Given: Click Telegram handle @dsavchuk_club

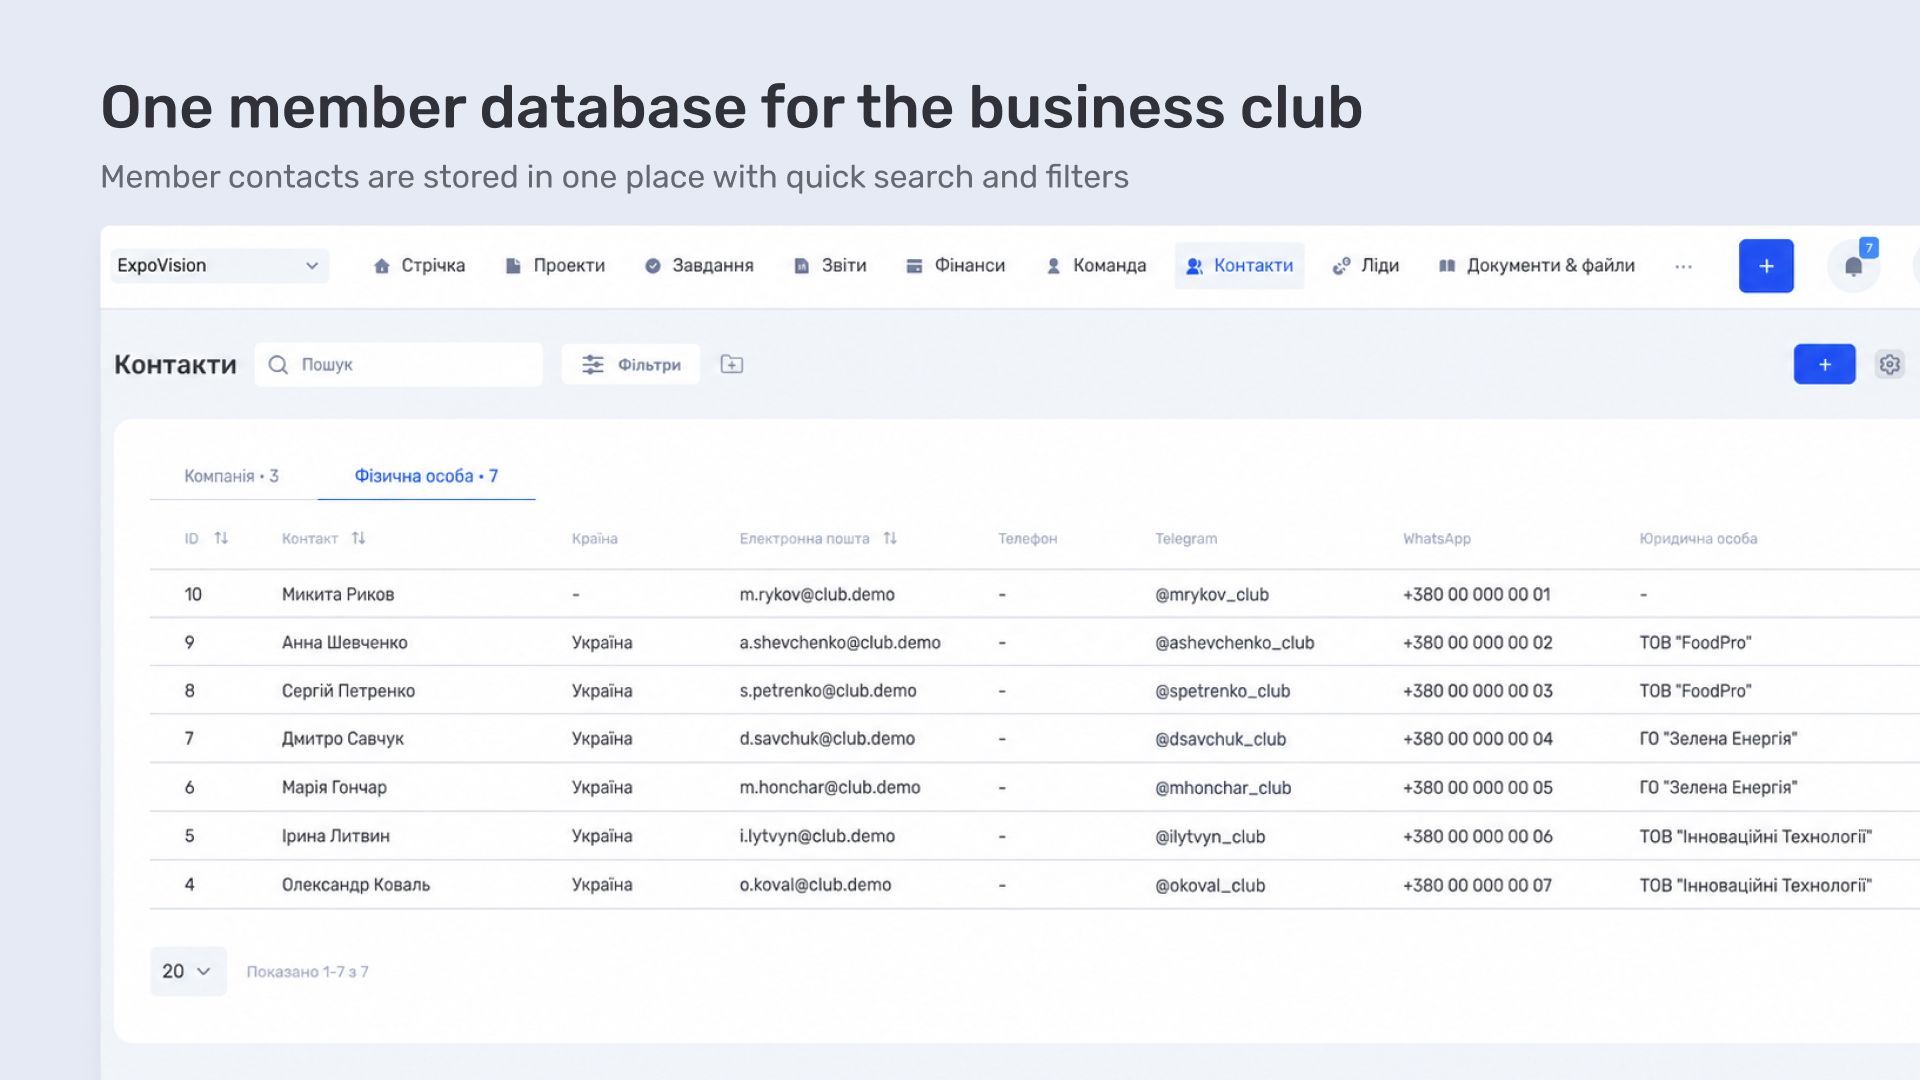Looking at the screenshot, I should pos(1221,739).
